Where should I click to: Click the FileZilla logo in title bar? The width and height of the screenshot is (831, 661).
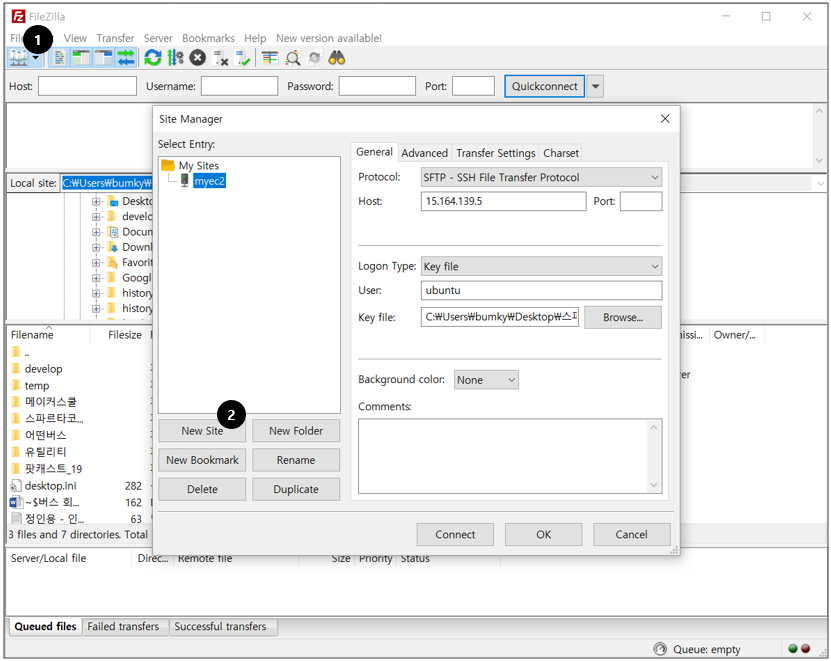19,16
